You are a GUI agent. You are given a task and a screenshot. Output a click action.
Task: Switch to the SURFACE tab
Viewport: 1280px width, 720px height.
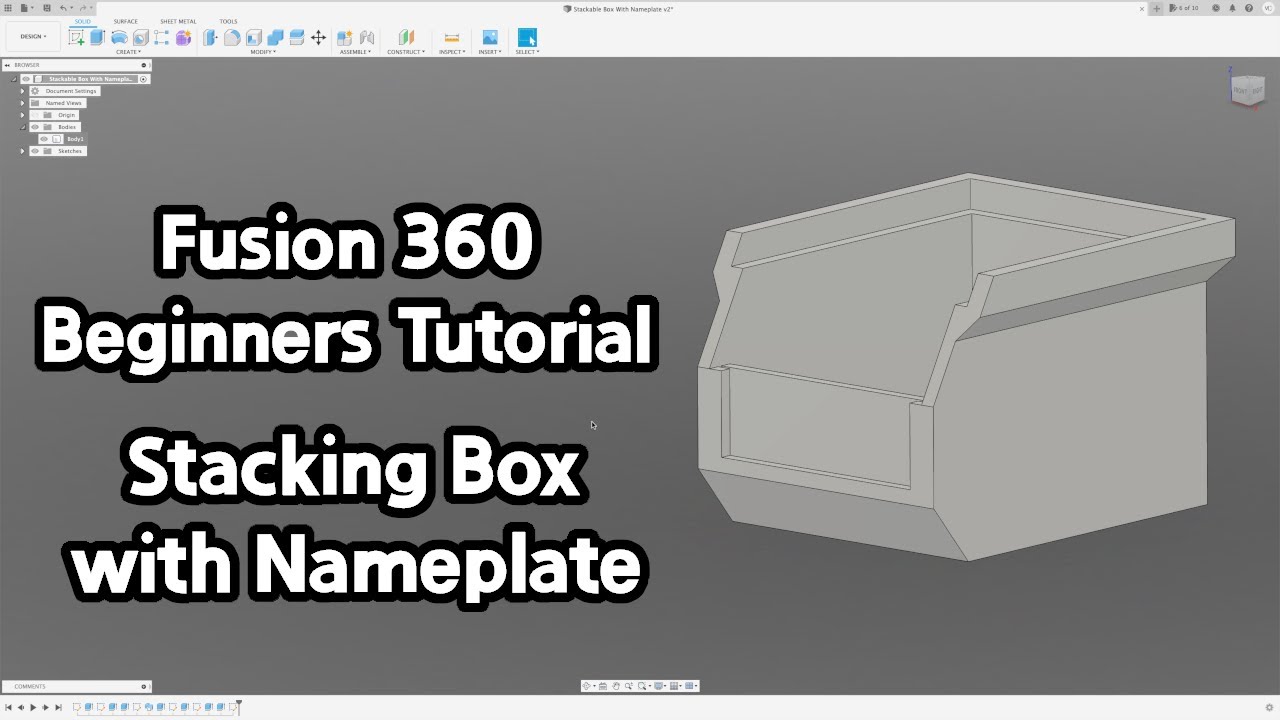126,21
